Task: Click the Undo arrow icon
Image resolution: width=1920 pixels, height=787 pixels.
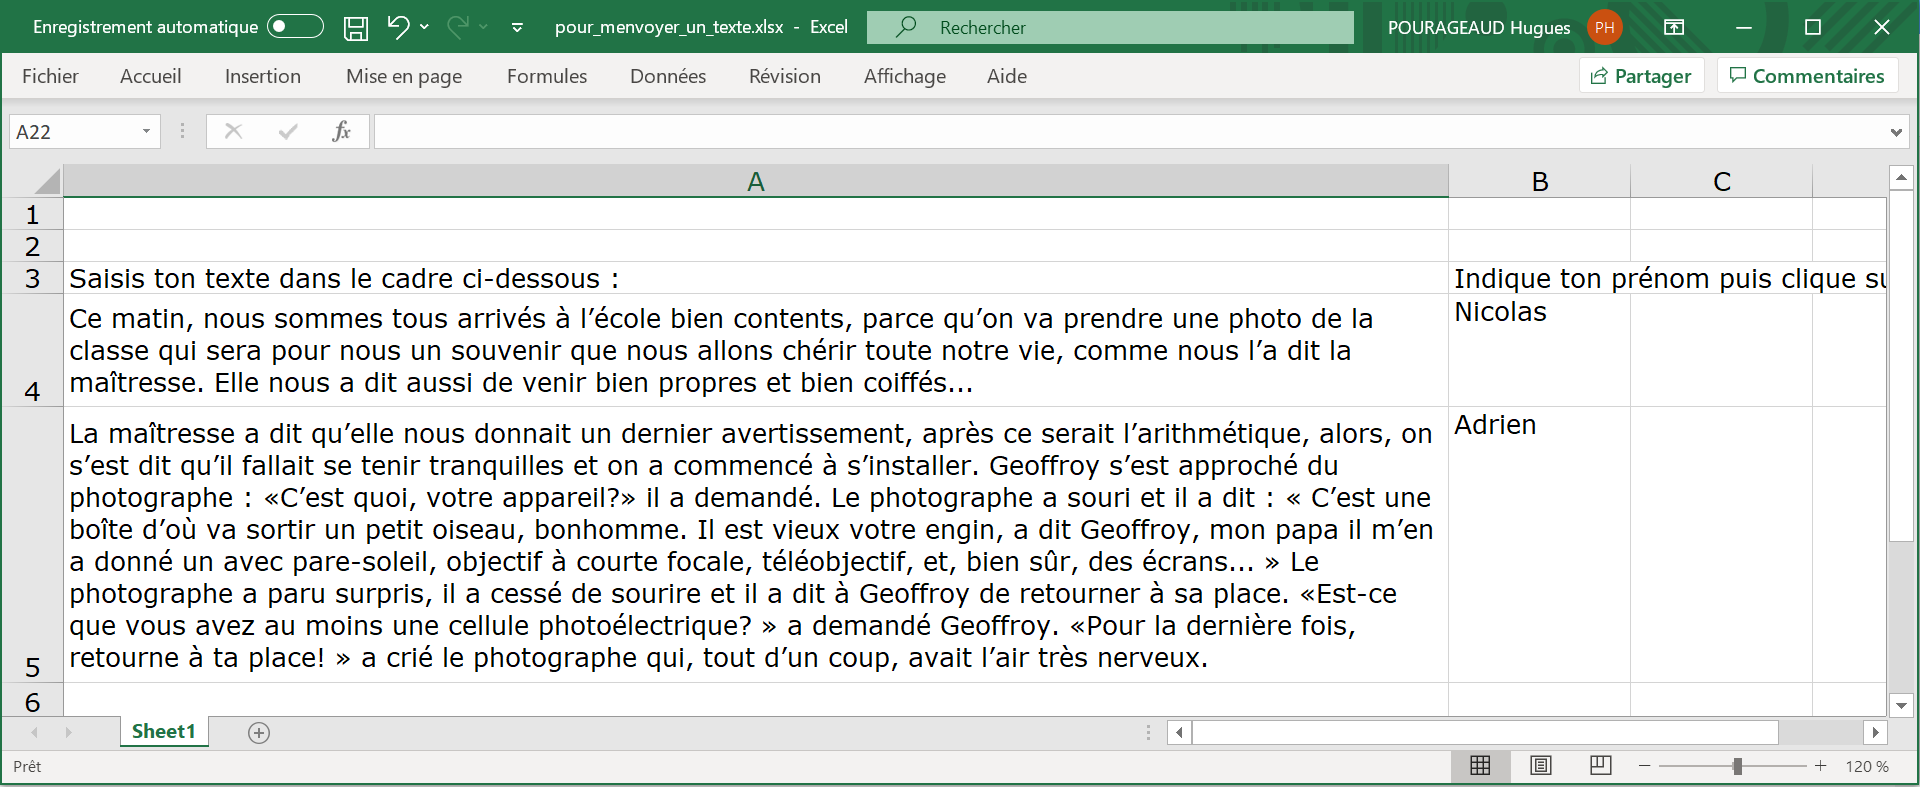Action: 398,27
